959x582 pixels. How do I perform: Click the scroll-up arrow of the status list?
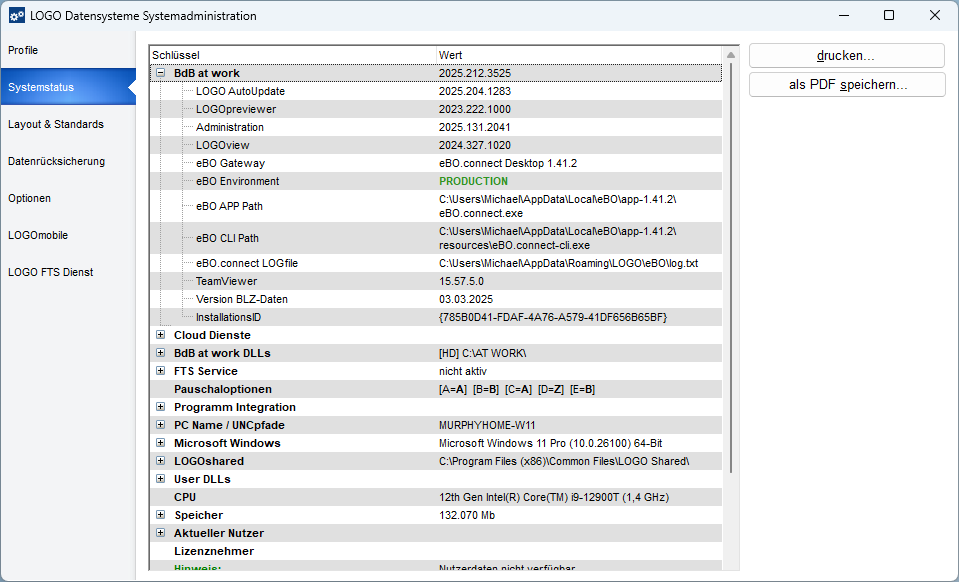click(x=730, y=55)
